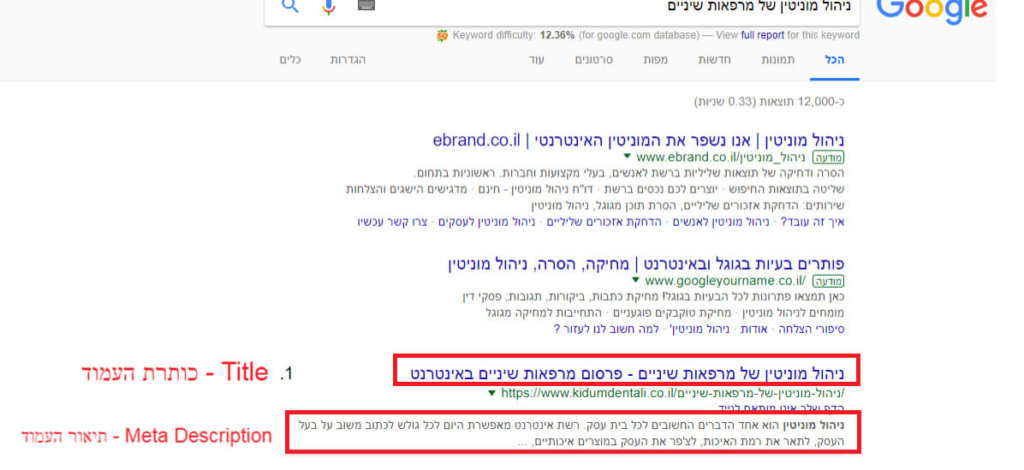This screenshot has width=1024, height=470.
Task: Open the הגדרות settings menu
Action: tap(348, 59)
